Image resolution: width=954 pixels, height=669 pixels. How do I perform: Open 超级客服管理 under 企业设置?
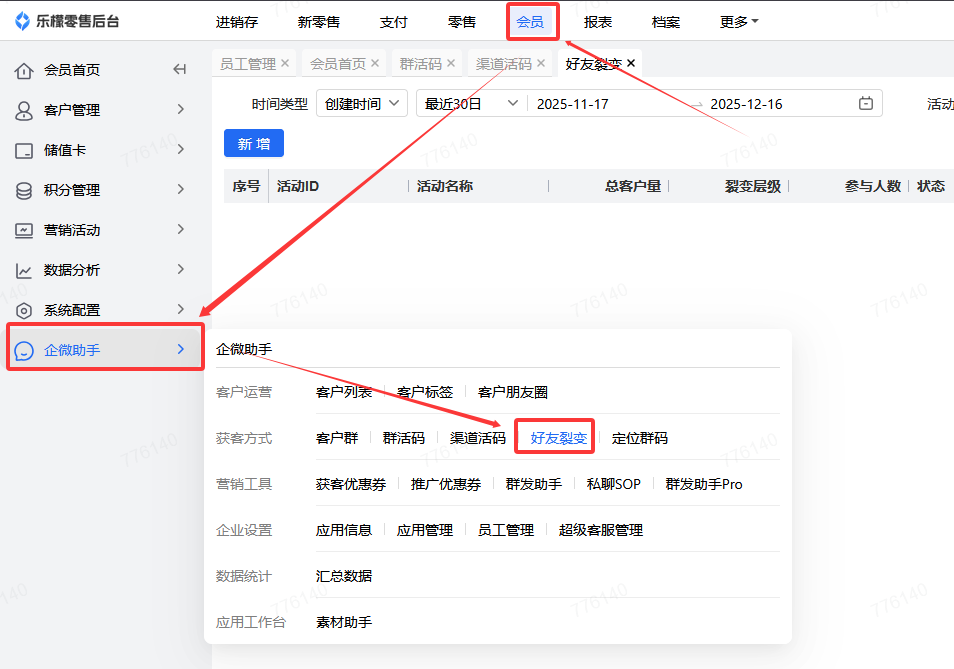601,530
